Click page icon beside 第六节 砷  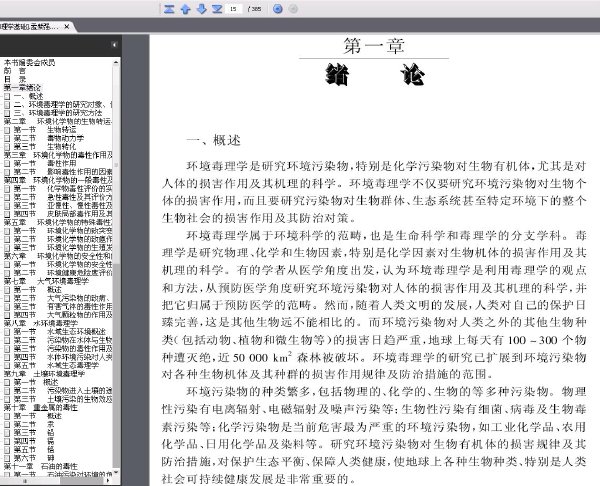pos(7,458)
